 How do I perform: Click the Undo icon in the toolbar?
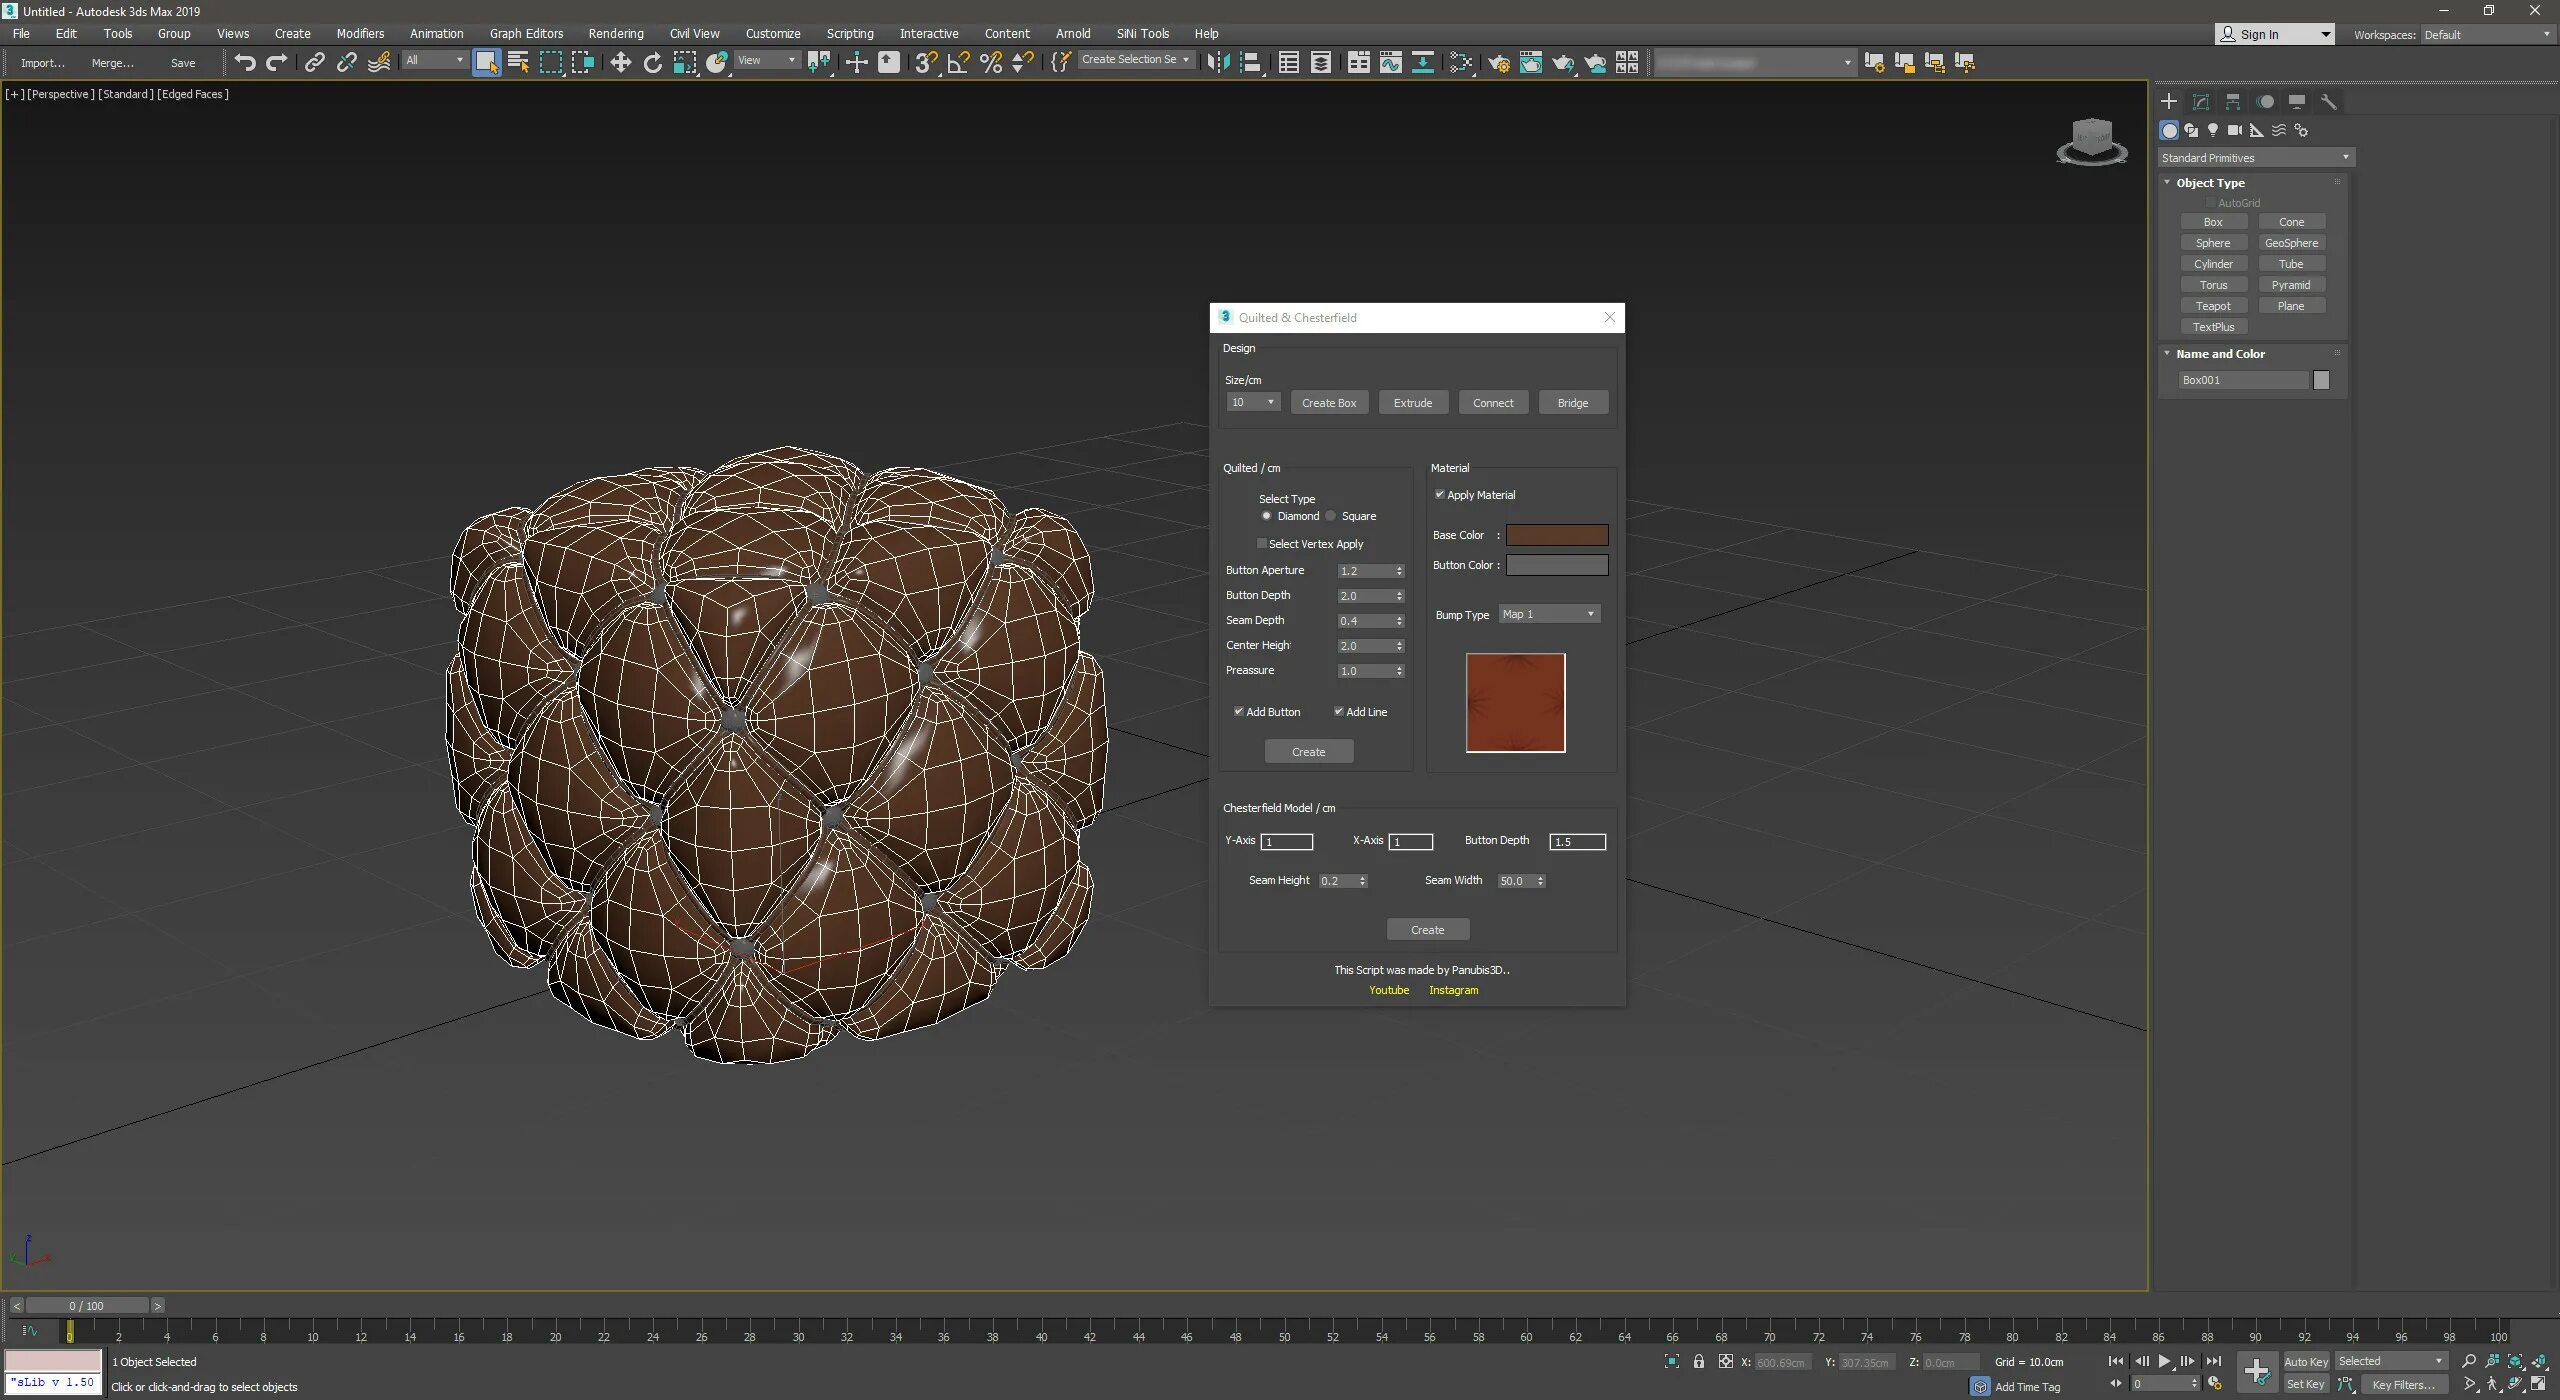(x=246, y=62)
